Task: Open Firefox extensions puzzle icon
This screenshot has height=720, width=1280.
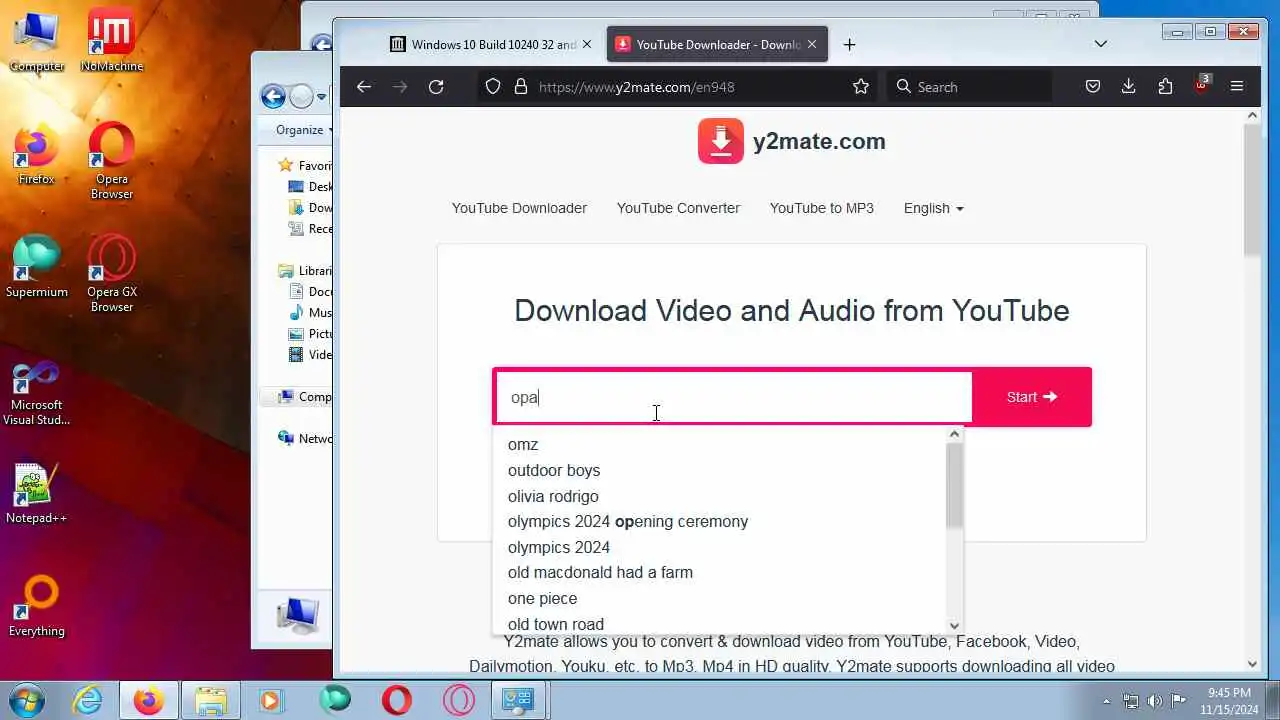Action: 1165,87
